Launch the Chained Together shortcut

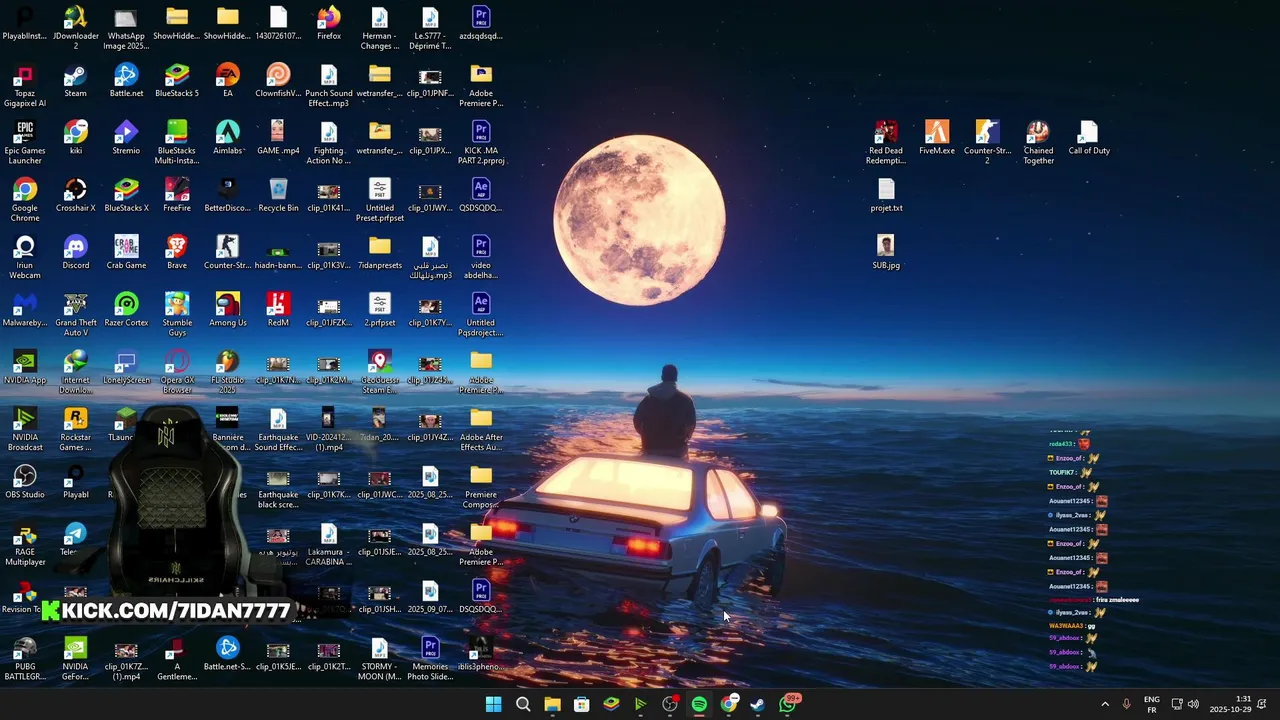(x=1038, y=143)
